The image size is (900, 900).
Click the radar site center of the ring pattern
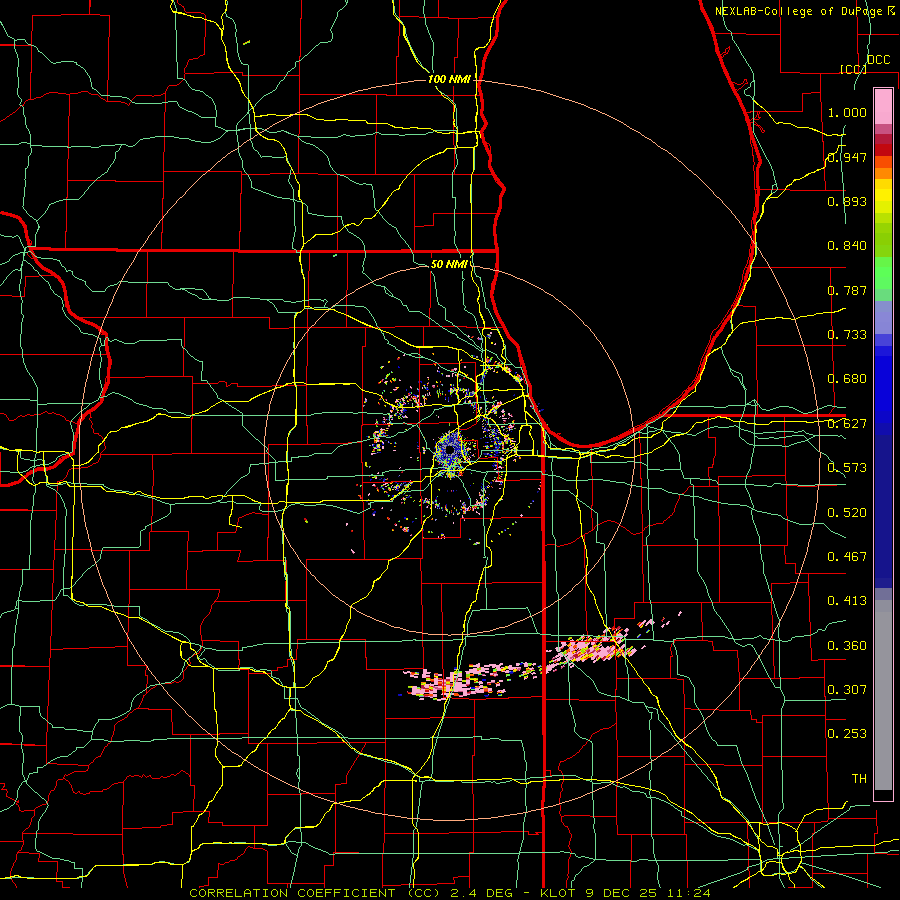pyautogui.click(x=451, y=451)
